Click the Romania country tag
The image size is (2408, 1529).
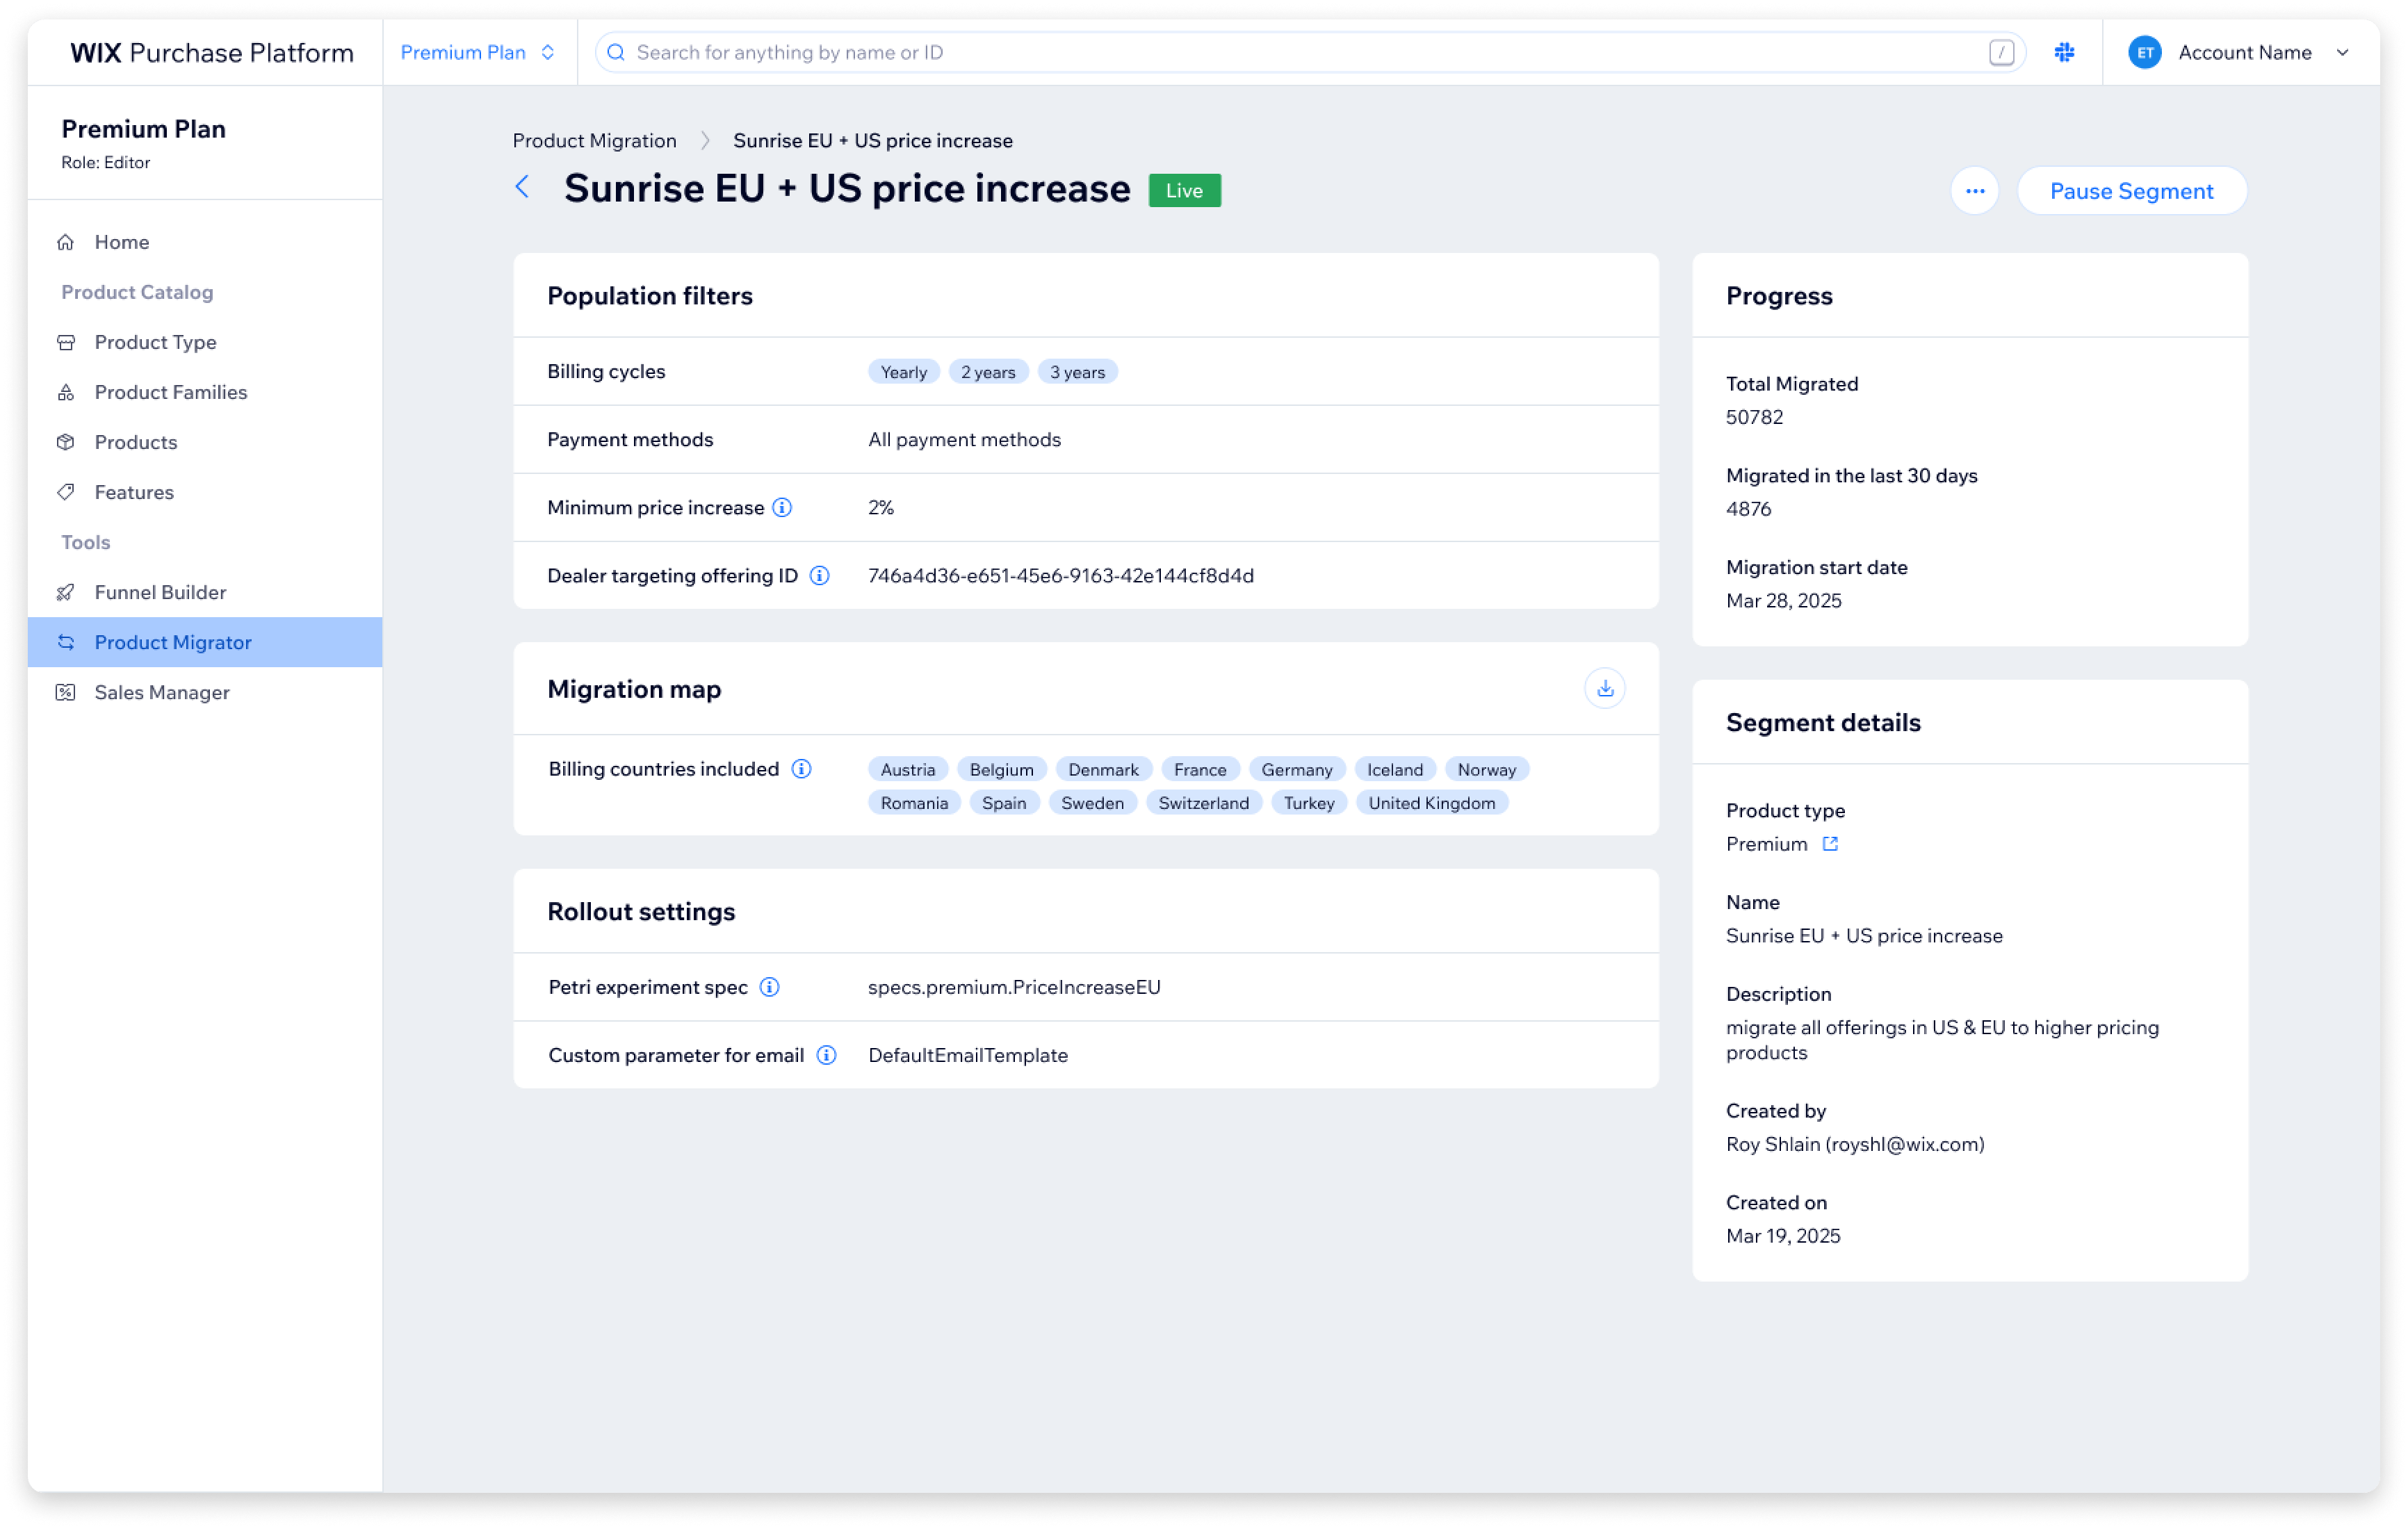914,803
